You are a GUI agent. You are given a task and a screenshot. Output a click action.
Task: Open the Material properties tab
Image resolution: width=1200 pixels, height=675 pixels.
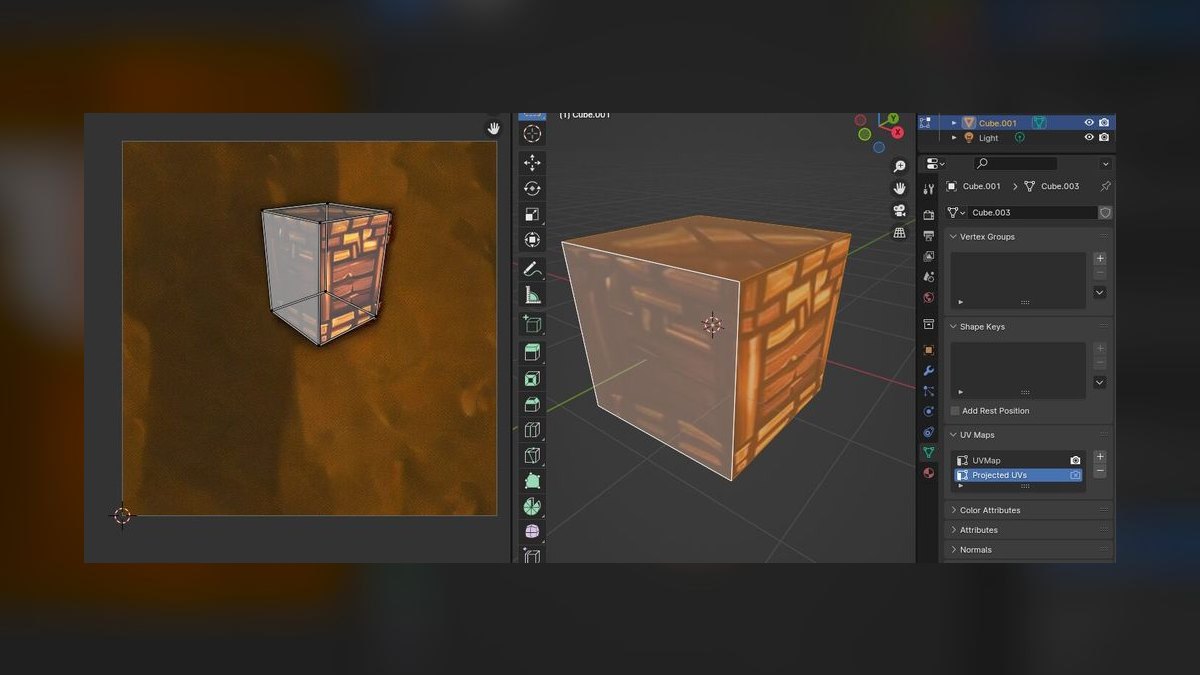click(929, 473)
